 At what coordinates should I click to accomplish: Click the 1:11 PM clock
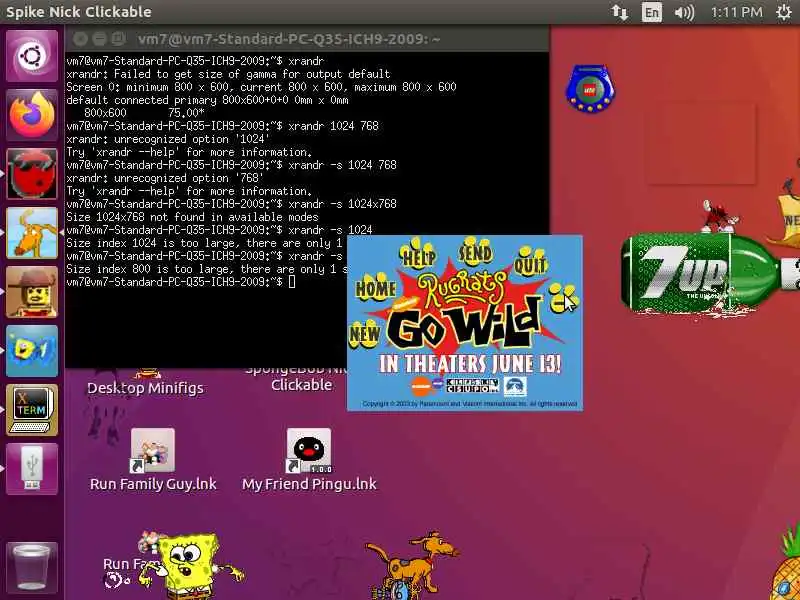[x=736, y=12]
